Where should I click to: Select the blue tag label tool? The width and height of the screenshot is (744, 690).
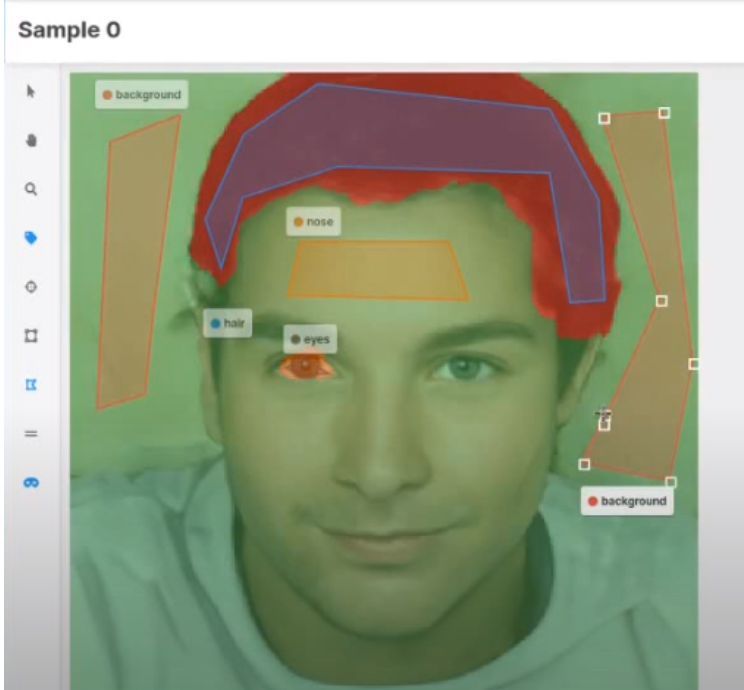pos(31,238)
